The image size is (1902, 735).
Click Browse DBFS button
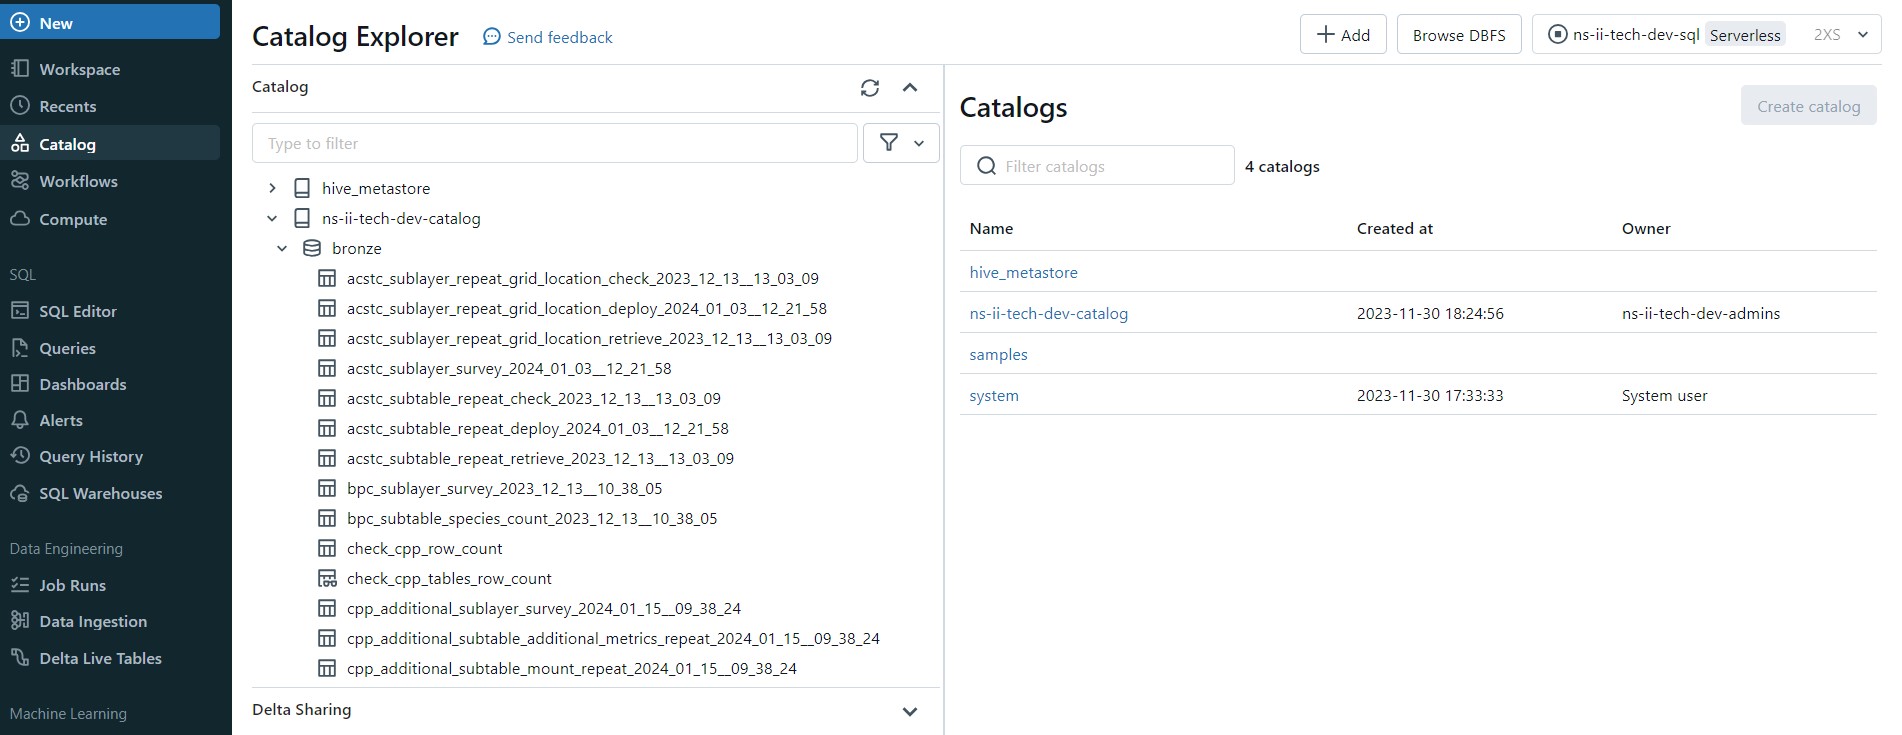[1459, 34]
